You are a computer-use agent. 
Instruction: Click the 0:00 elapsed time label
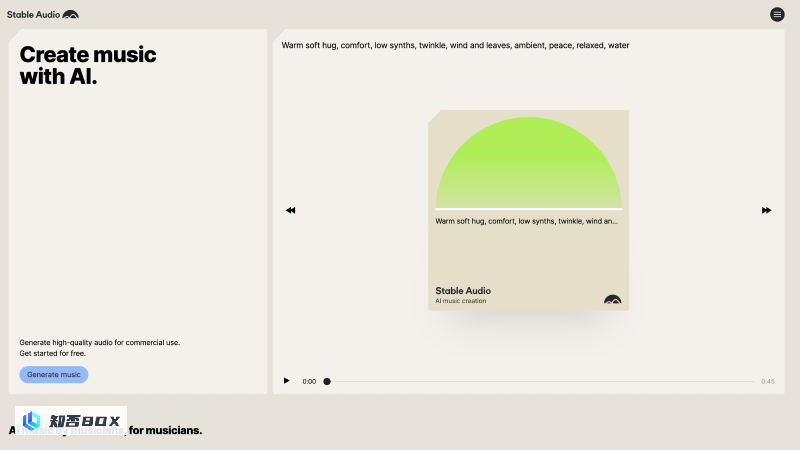tap(309, 381)
